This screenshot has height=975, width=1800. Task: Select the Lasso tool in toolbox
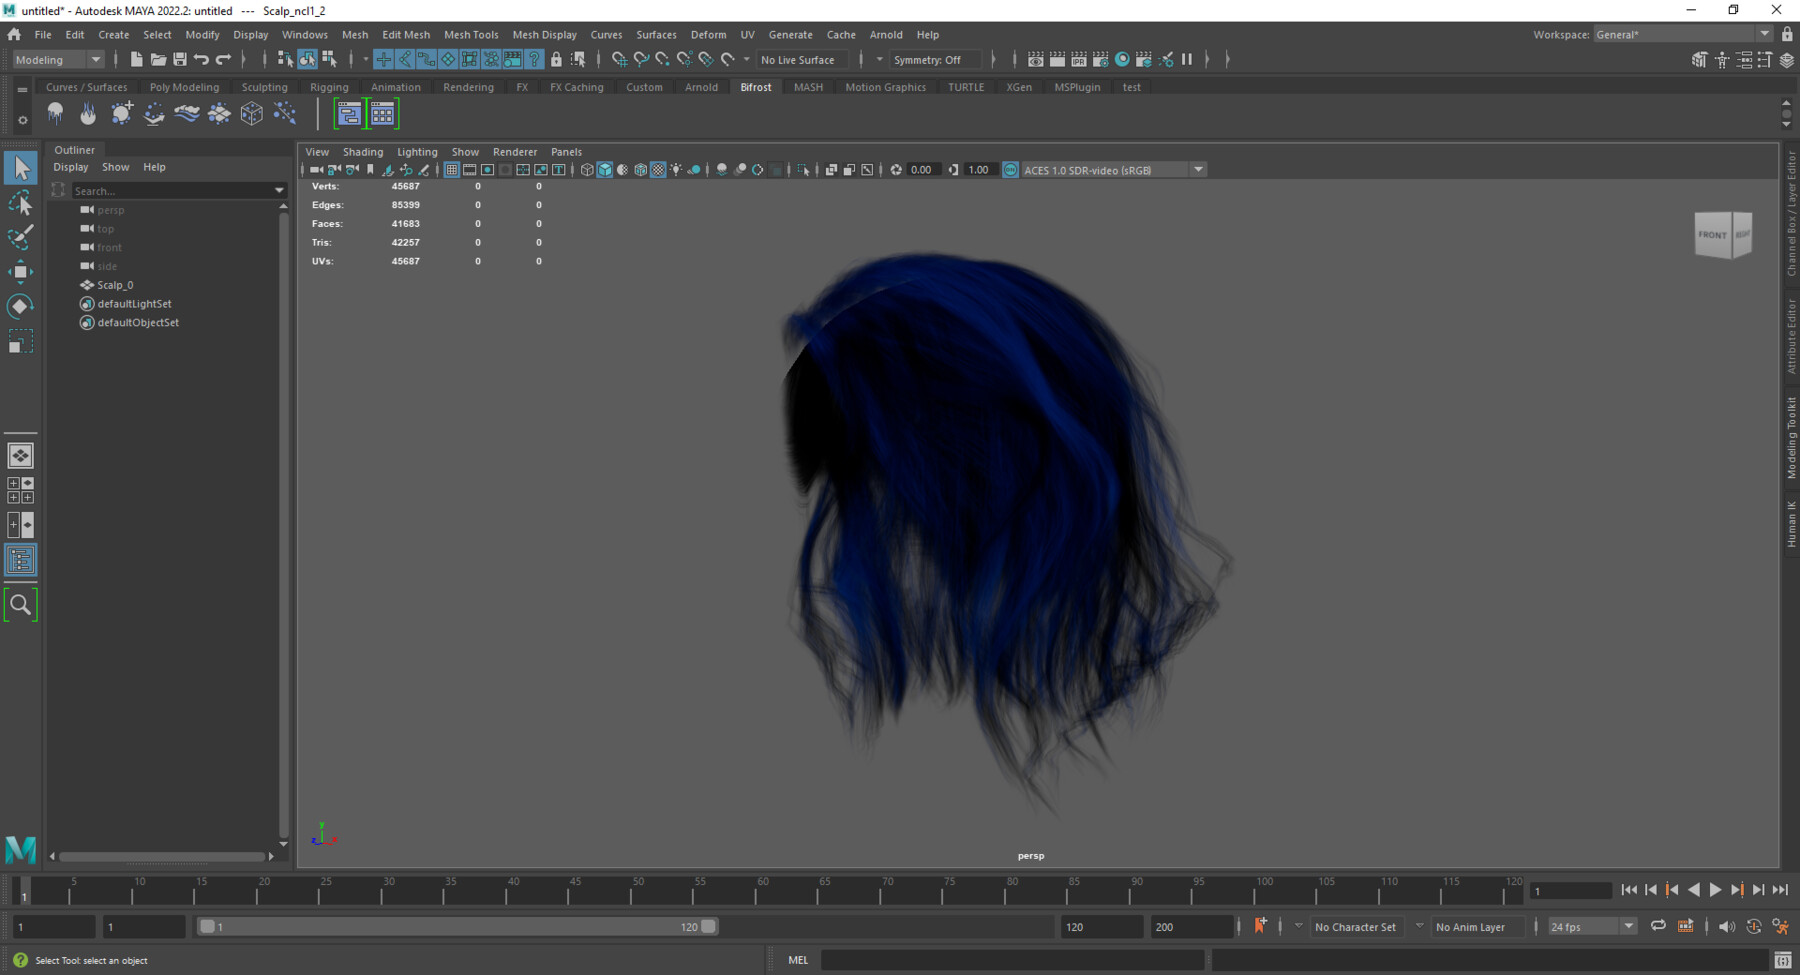click(x=20, y=204)
